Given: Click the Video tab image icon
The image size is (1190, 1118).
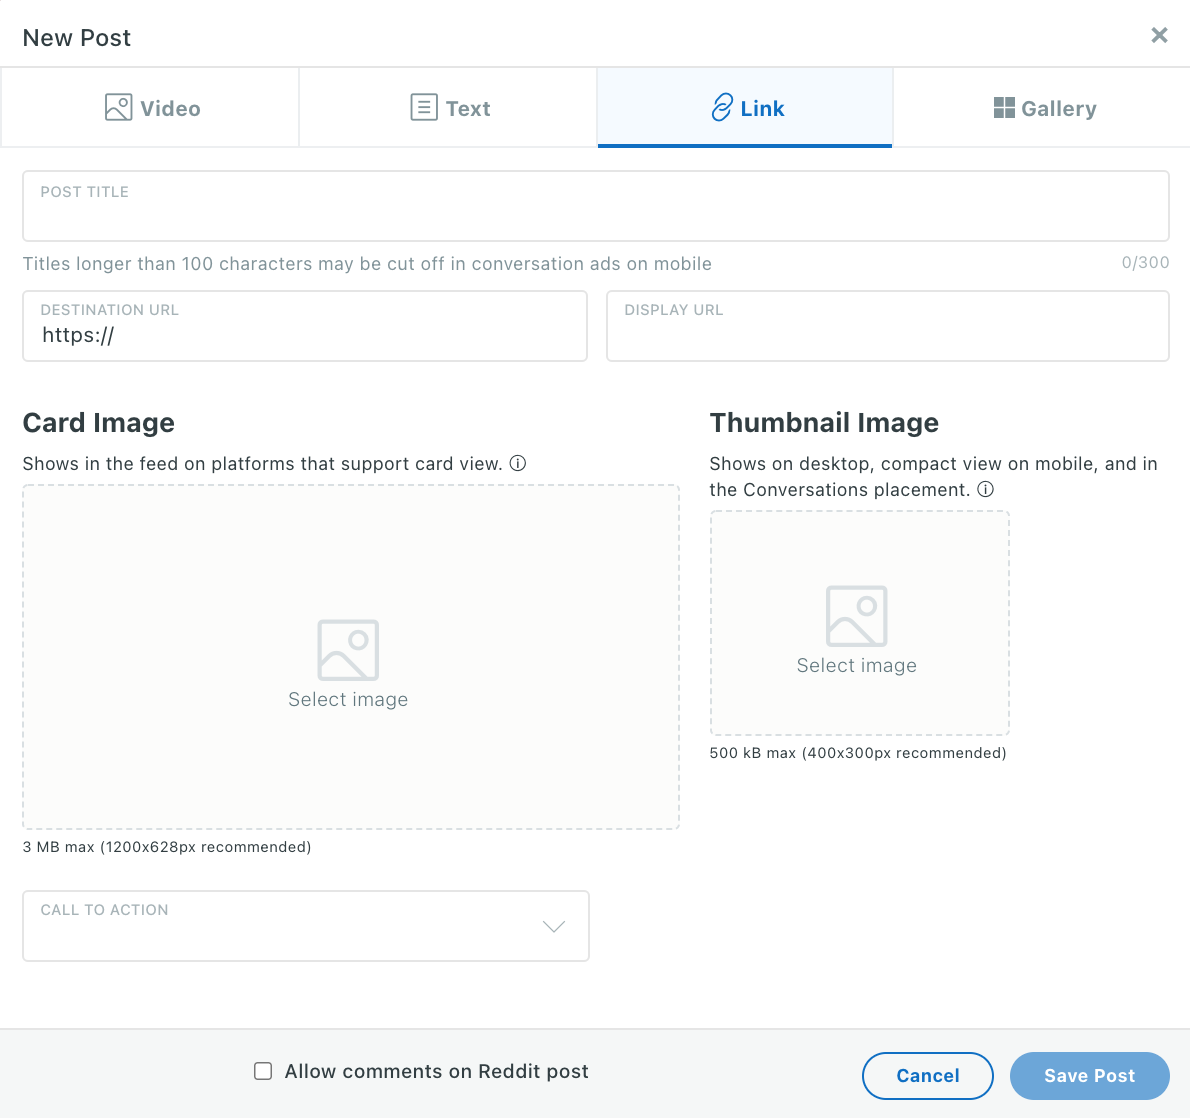Looking at the screenshot, I should 118,108.
